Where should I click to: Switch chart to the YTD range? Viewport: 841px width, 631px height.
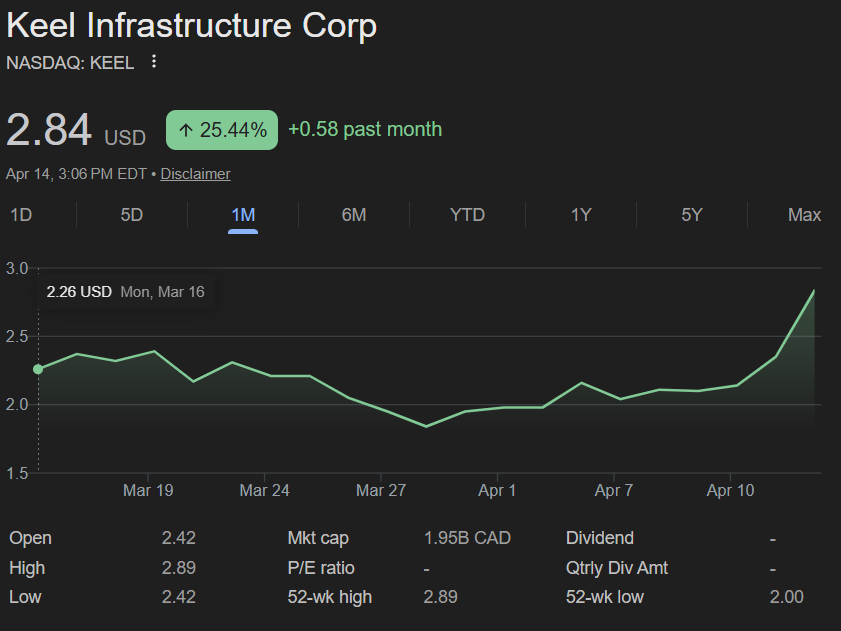pos(467,215)
